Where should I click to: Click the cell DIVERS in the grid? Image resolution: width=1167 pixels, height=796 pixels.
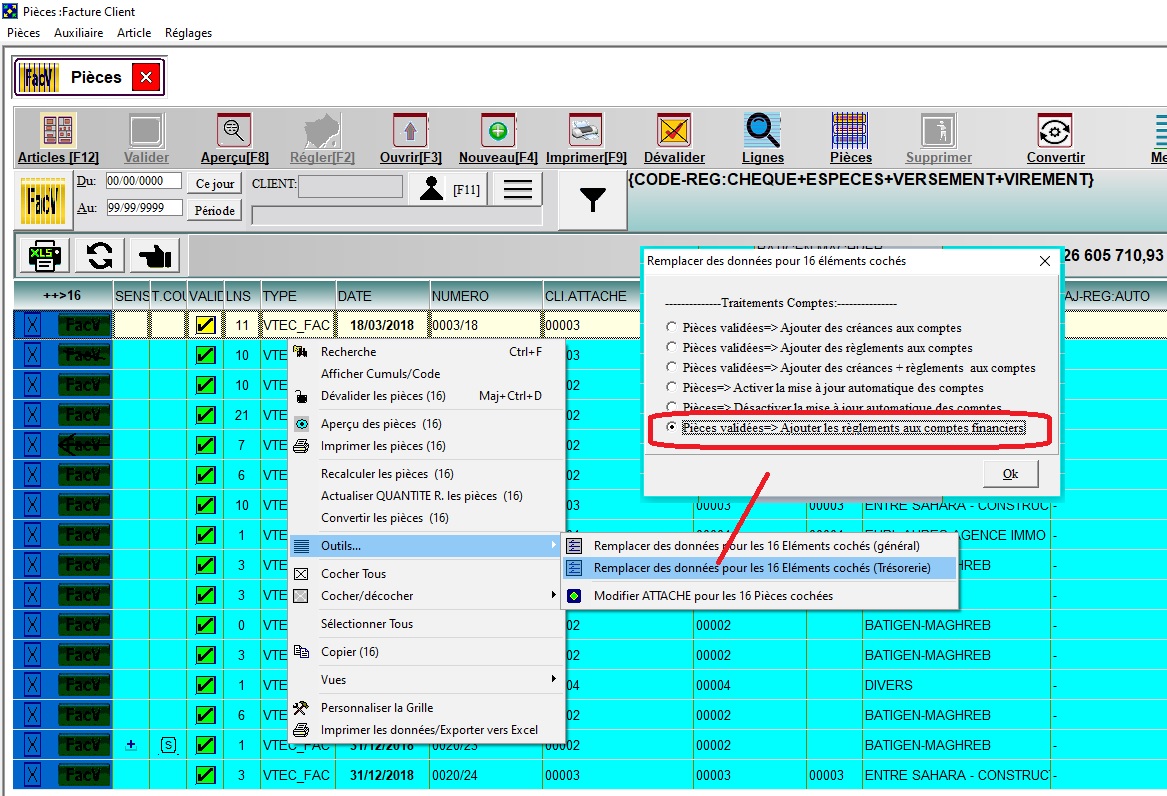tap(956, 685)
